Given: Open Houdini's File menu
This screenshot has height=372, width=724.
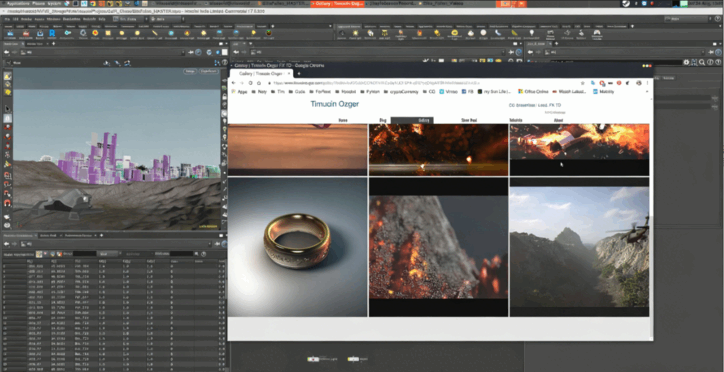Looking at the screenshot, I should 7,19.
